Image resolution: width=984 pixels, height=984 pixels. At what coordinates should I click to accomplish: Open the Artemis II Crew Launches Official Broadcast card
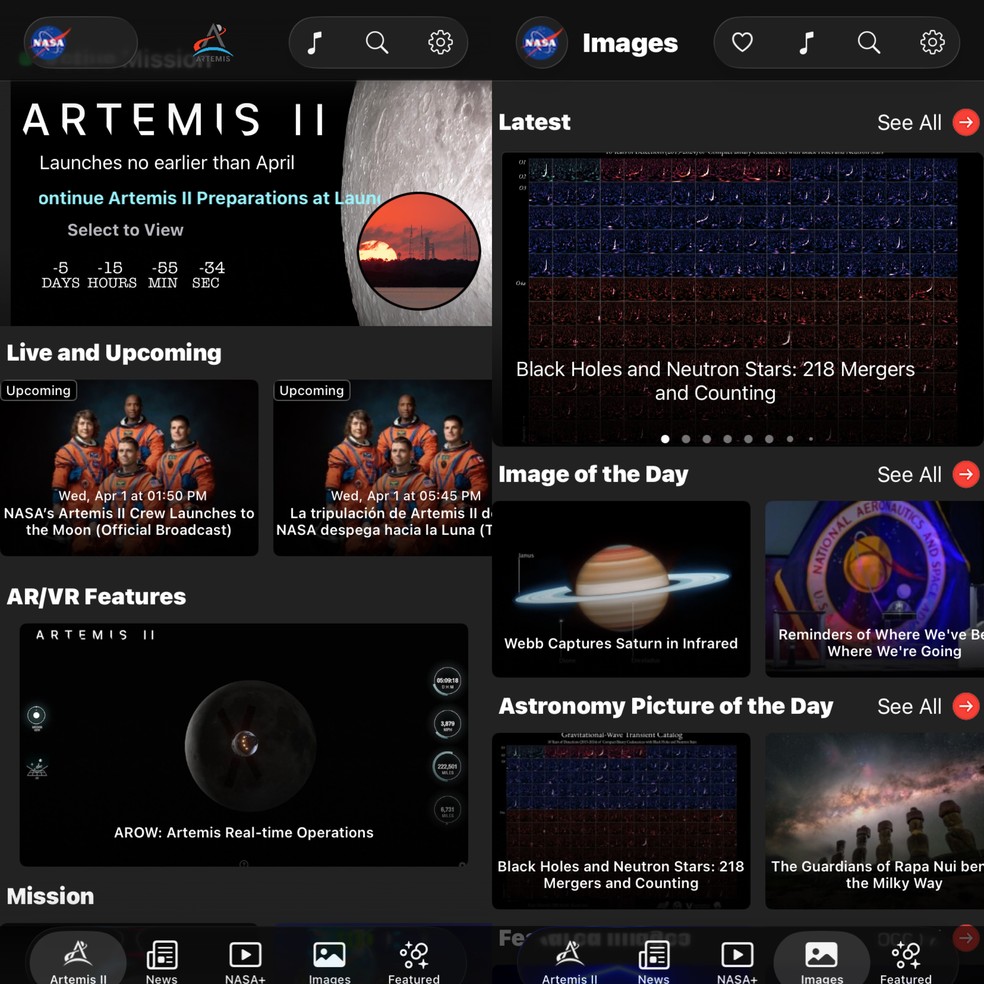click(129, 467)
